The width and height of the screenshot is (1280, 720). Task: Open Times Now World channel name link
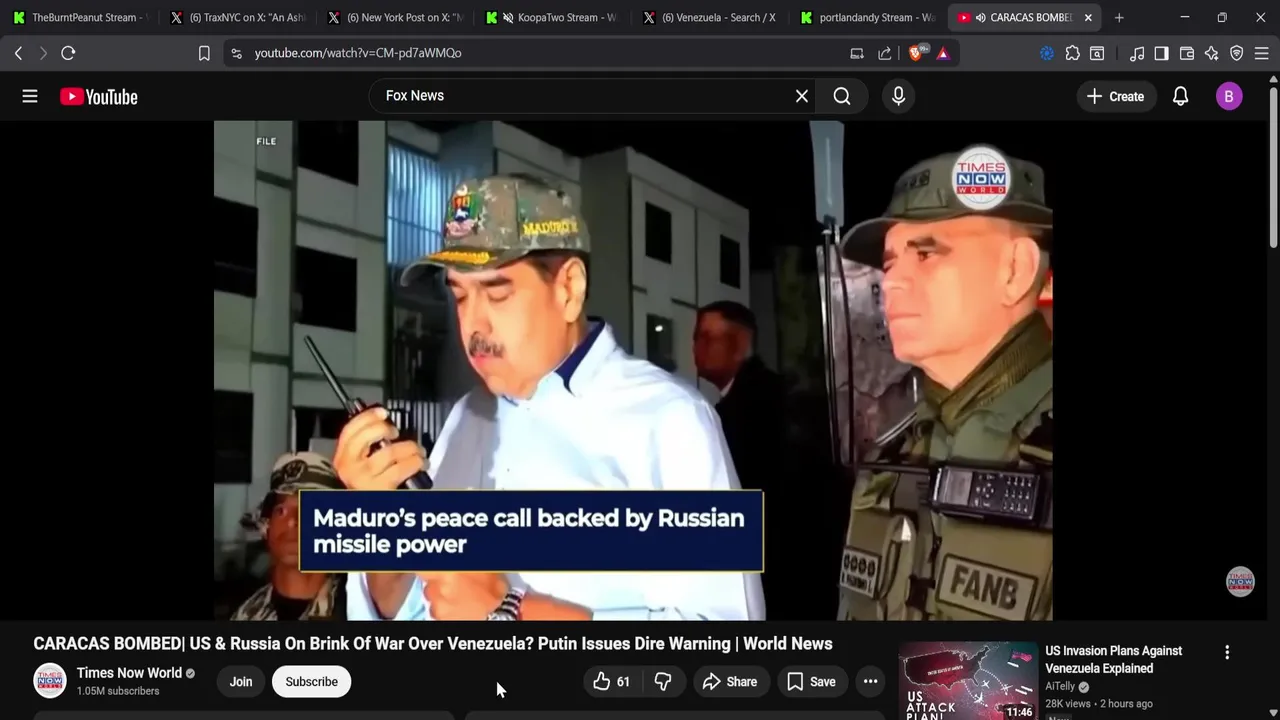tap(129, 673)
